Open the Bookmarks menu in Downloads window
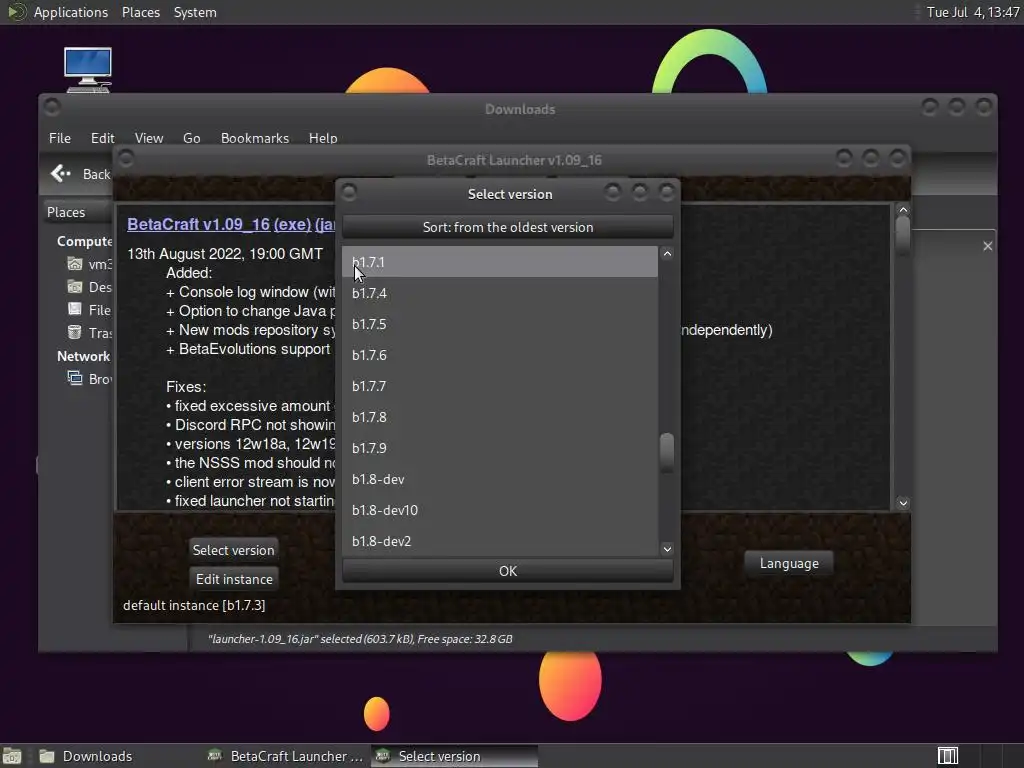This screenshot has height=768, width=1024. tap(255, 138)
